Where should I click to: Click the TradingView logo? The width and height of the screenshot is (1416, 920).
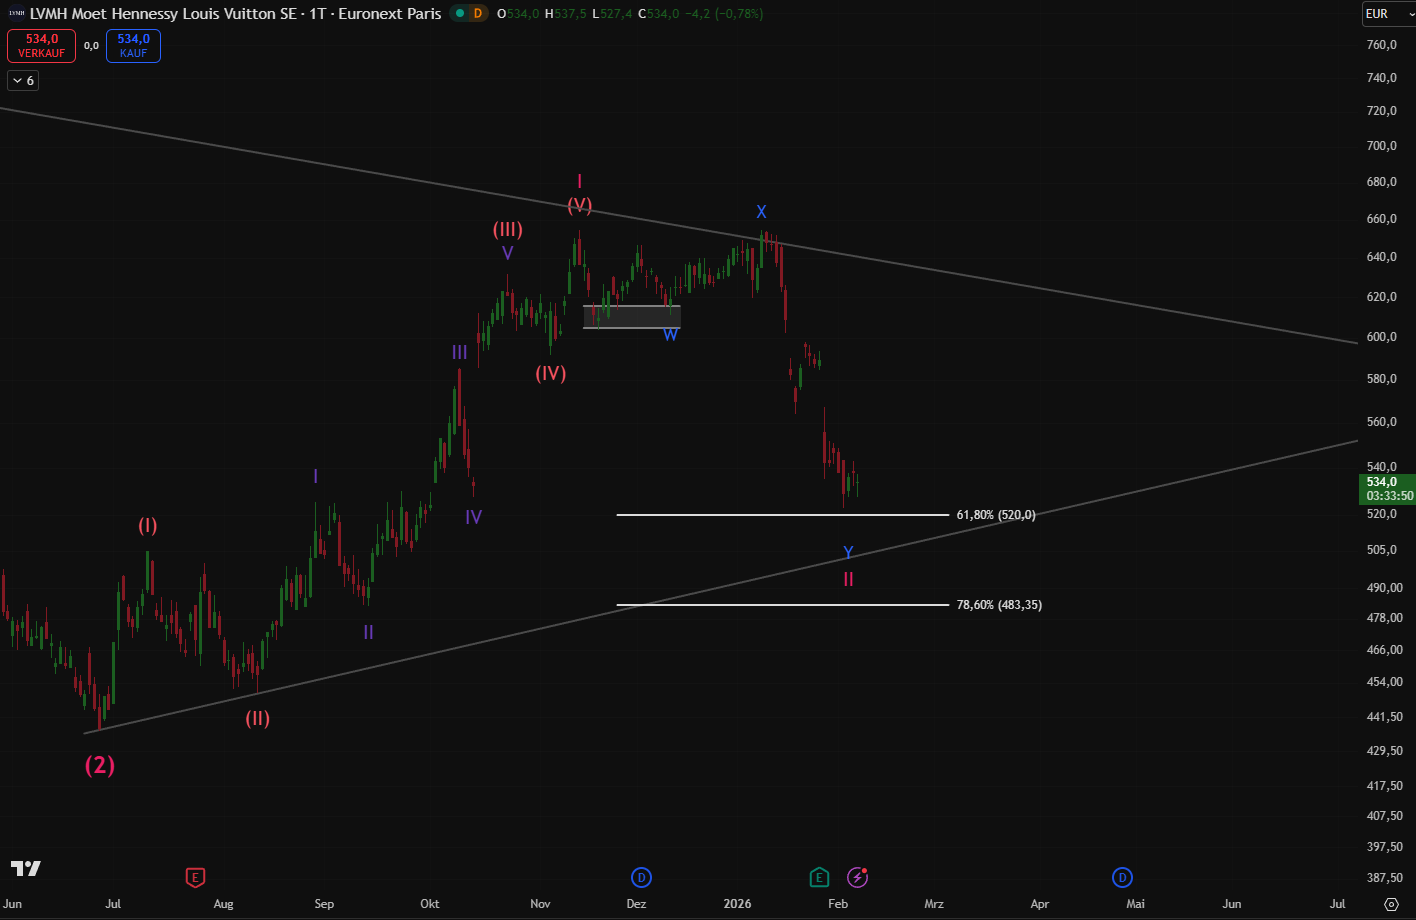click(x=26, y=868)
